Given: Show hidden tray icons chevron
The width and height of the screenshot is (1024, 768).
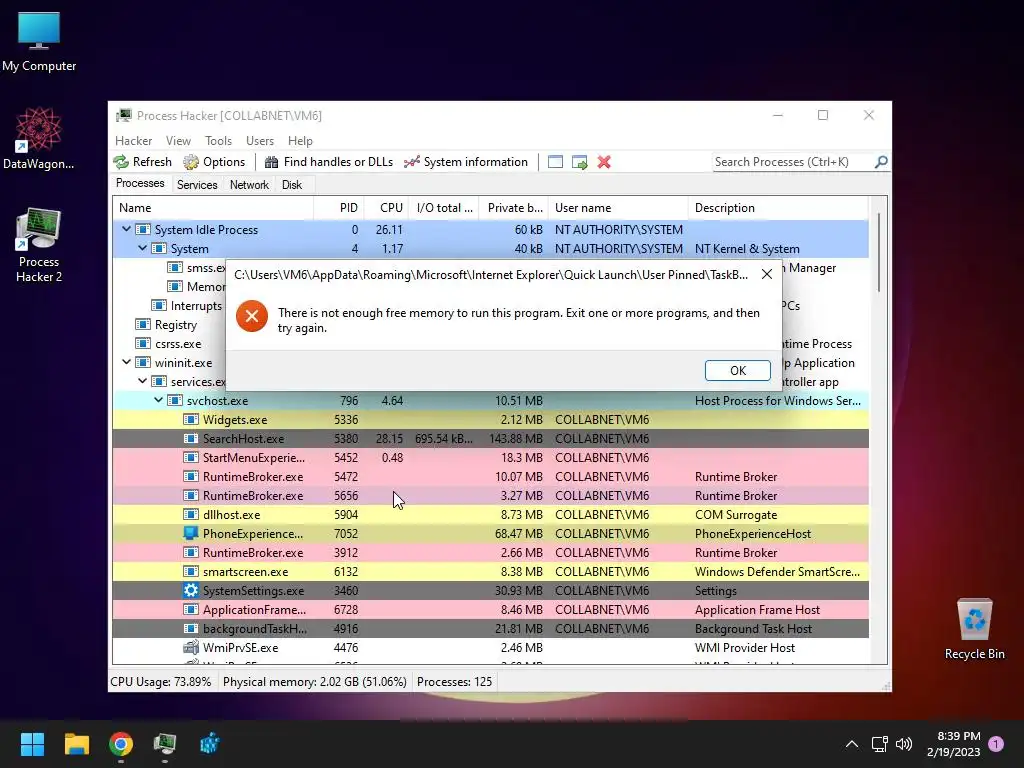Looking at the screenshot, I should coord(852,744).
